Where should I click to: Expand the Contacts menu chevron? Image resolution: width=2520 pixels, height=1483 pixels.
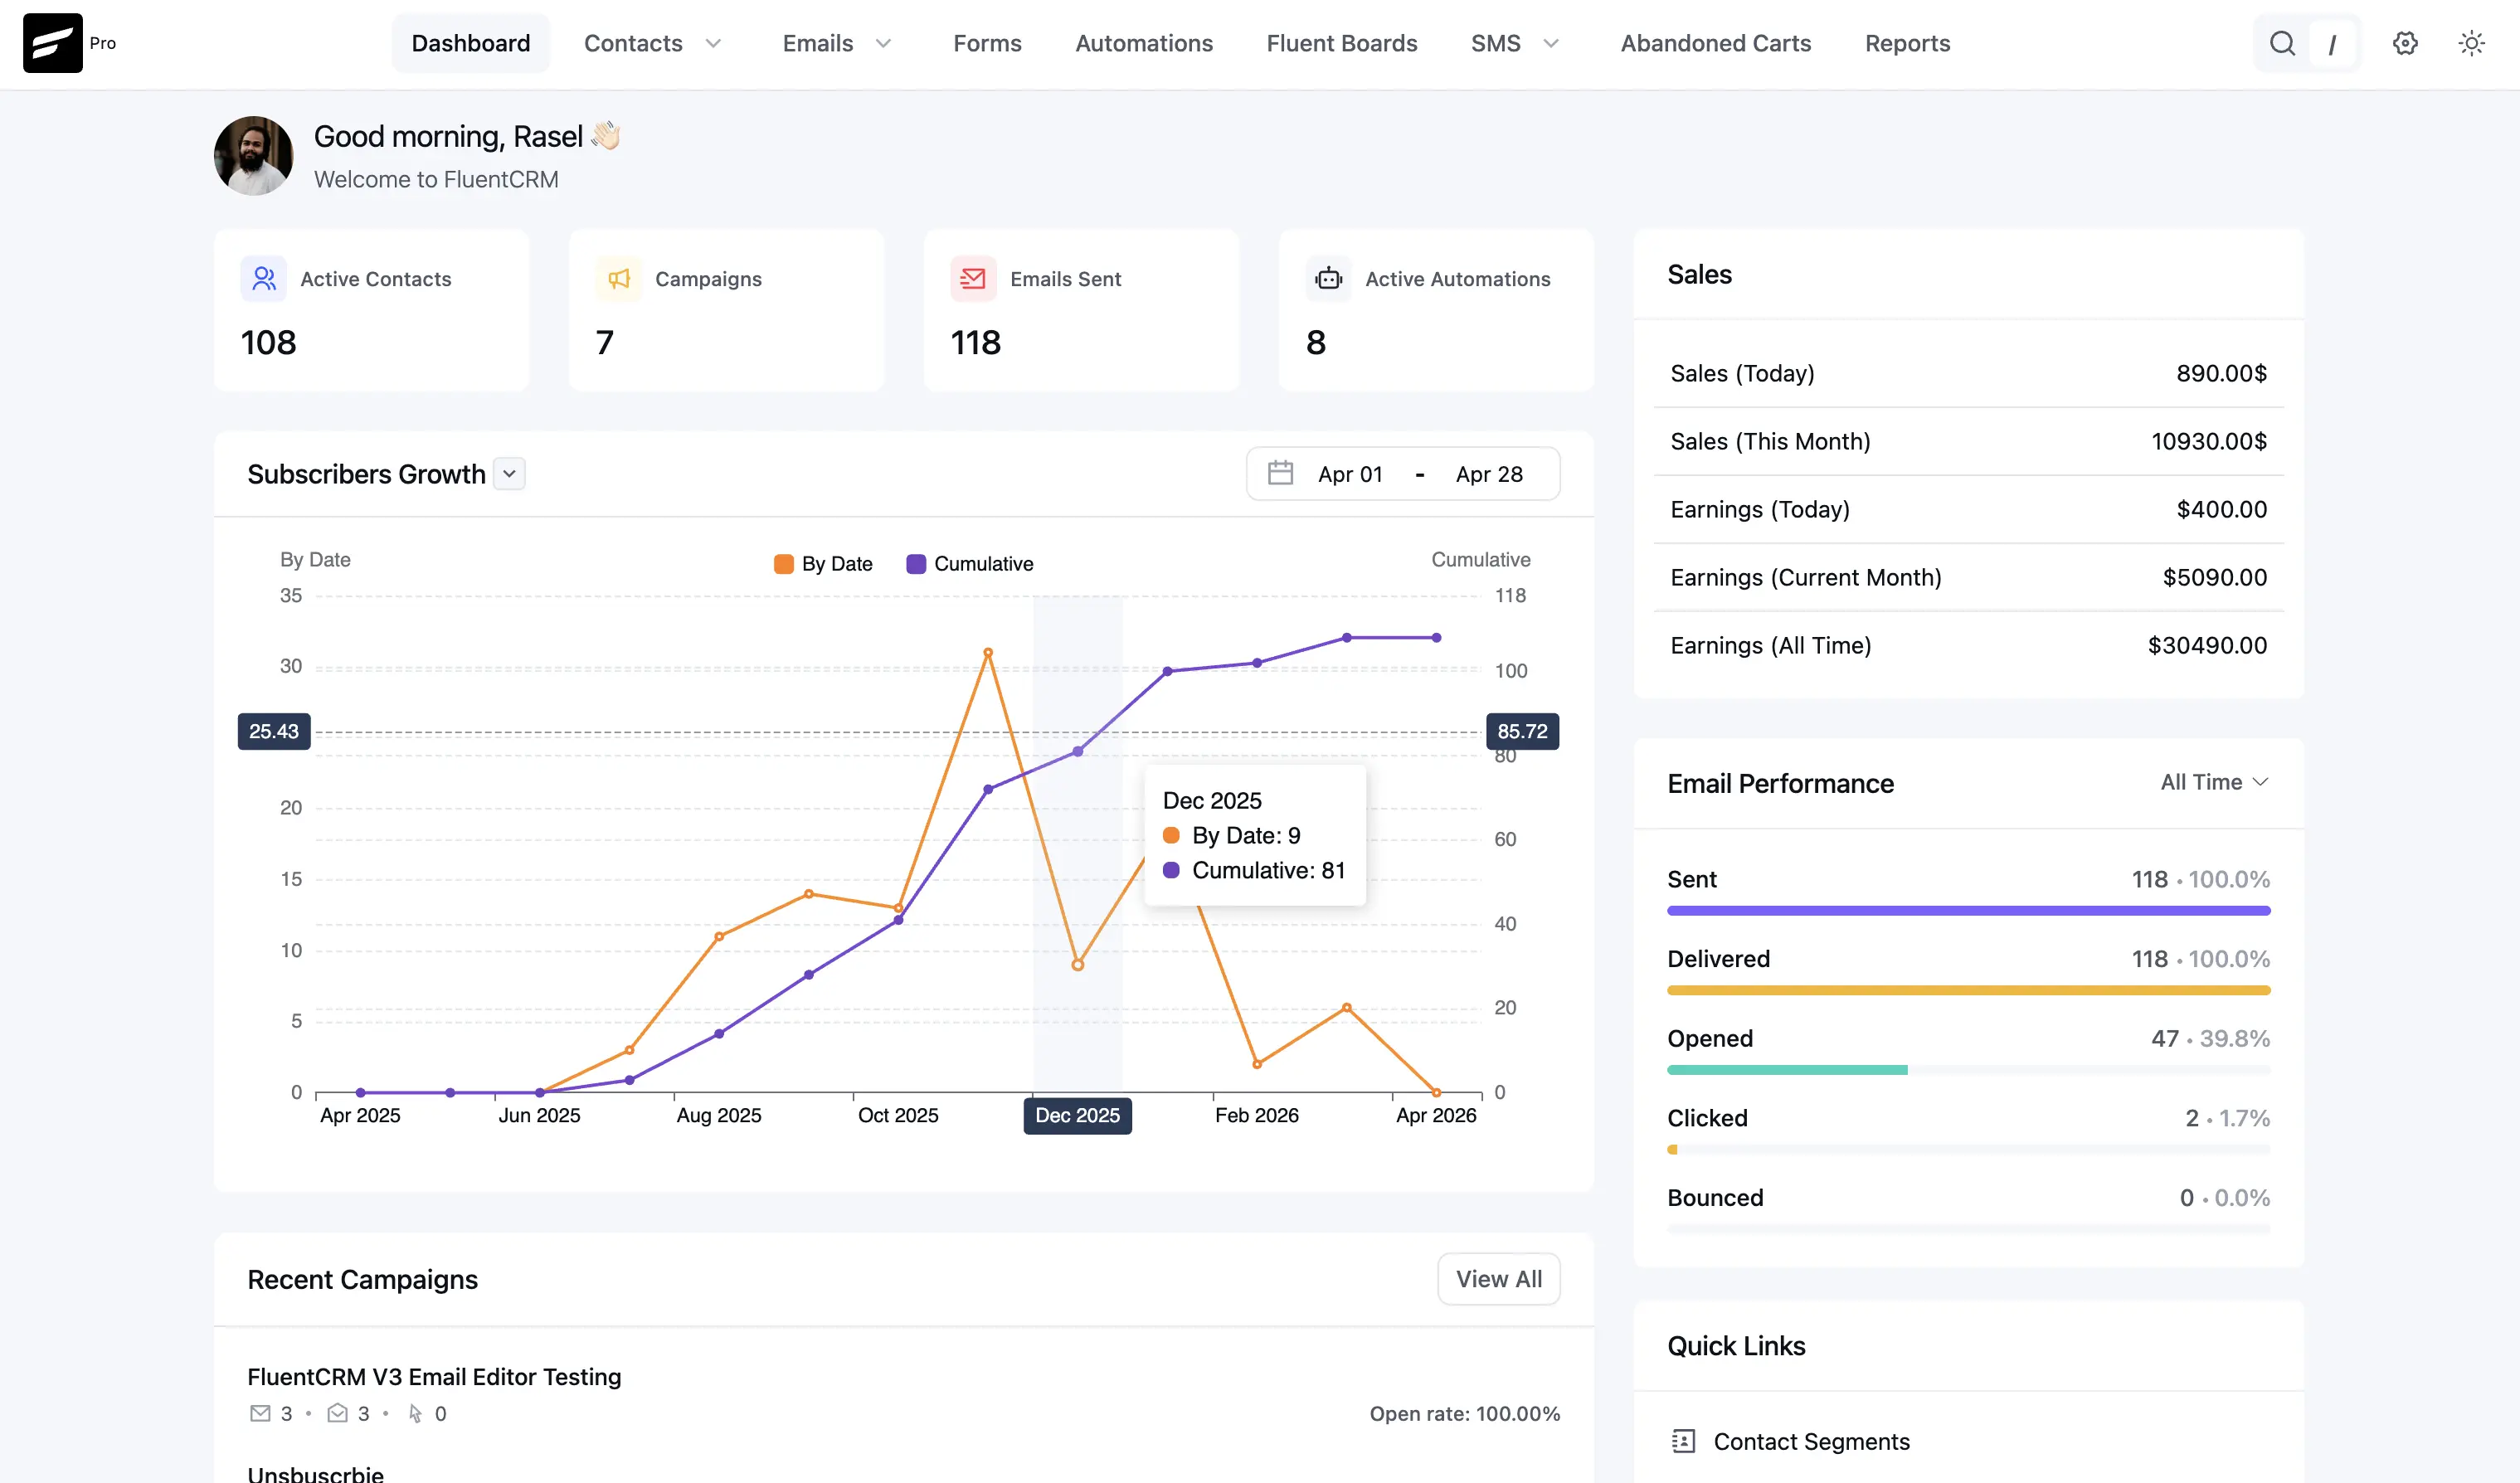tap(713, 43)
